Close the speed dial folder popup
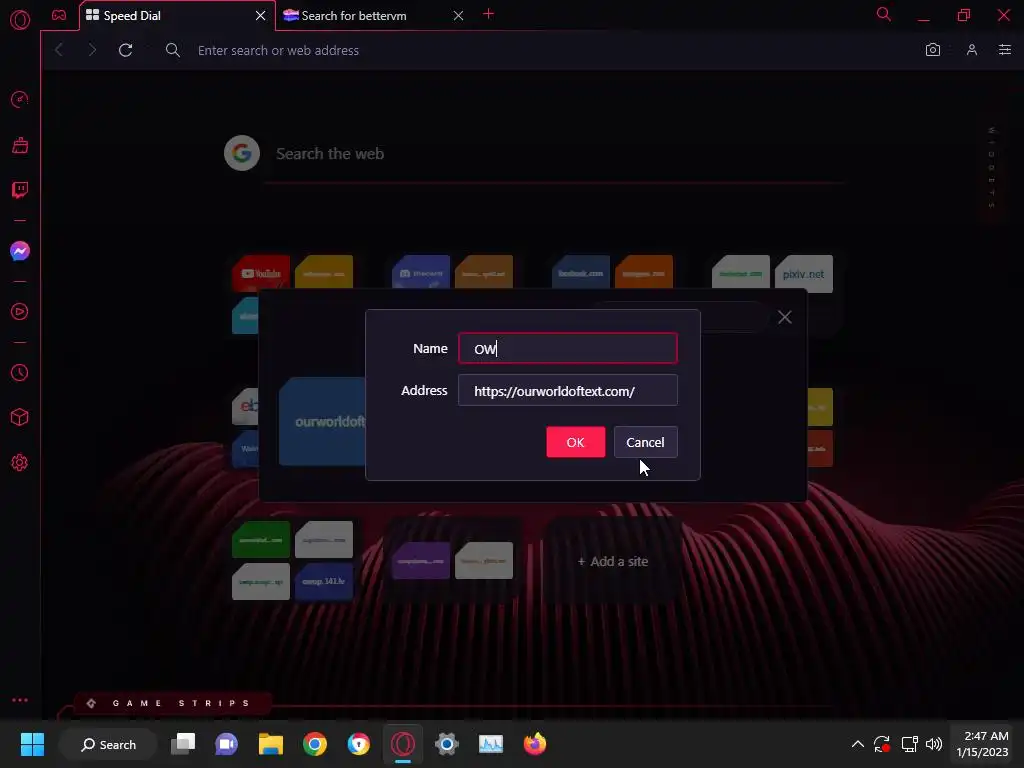 (784, 317)
